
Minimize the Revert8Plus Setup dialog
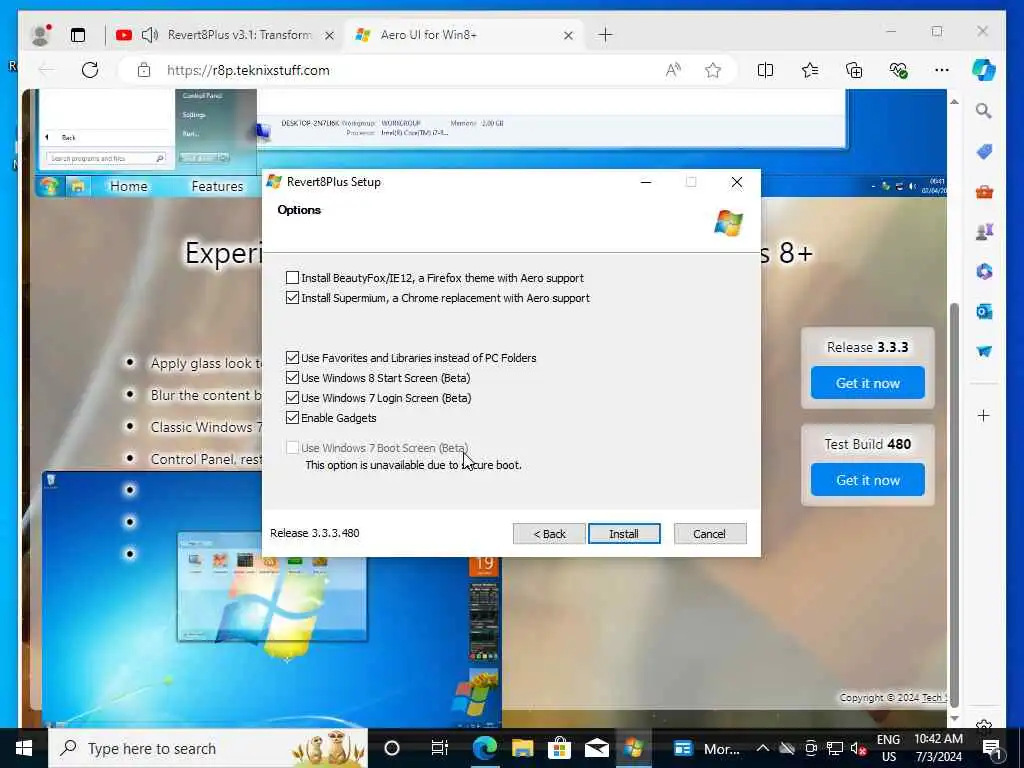click(646, 182)
